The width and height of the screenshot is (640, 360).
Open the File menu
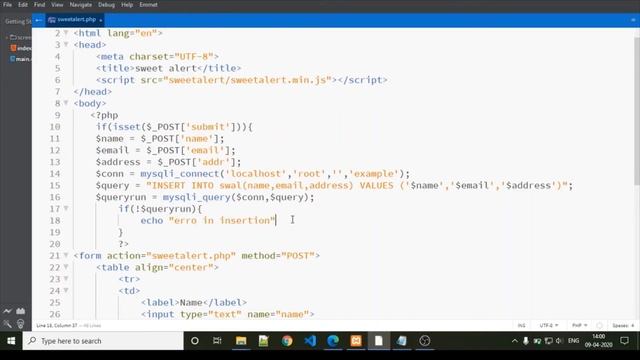pos(7,5)
